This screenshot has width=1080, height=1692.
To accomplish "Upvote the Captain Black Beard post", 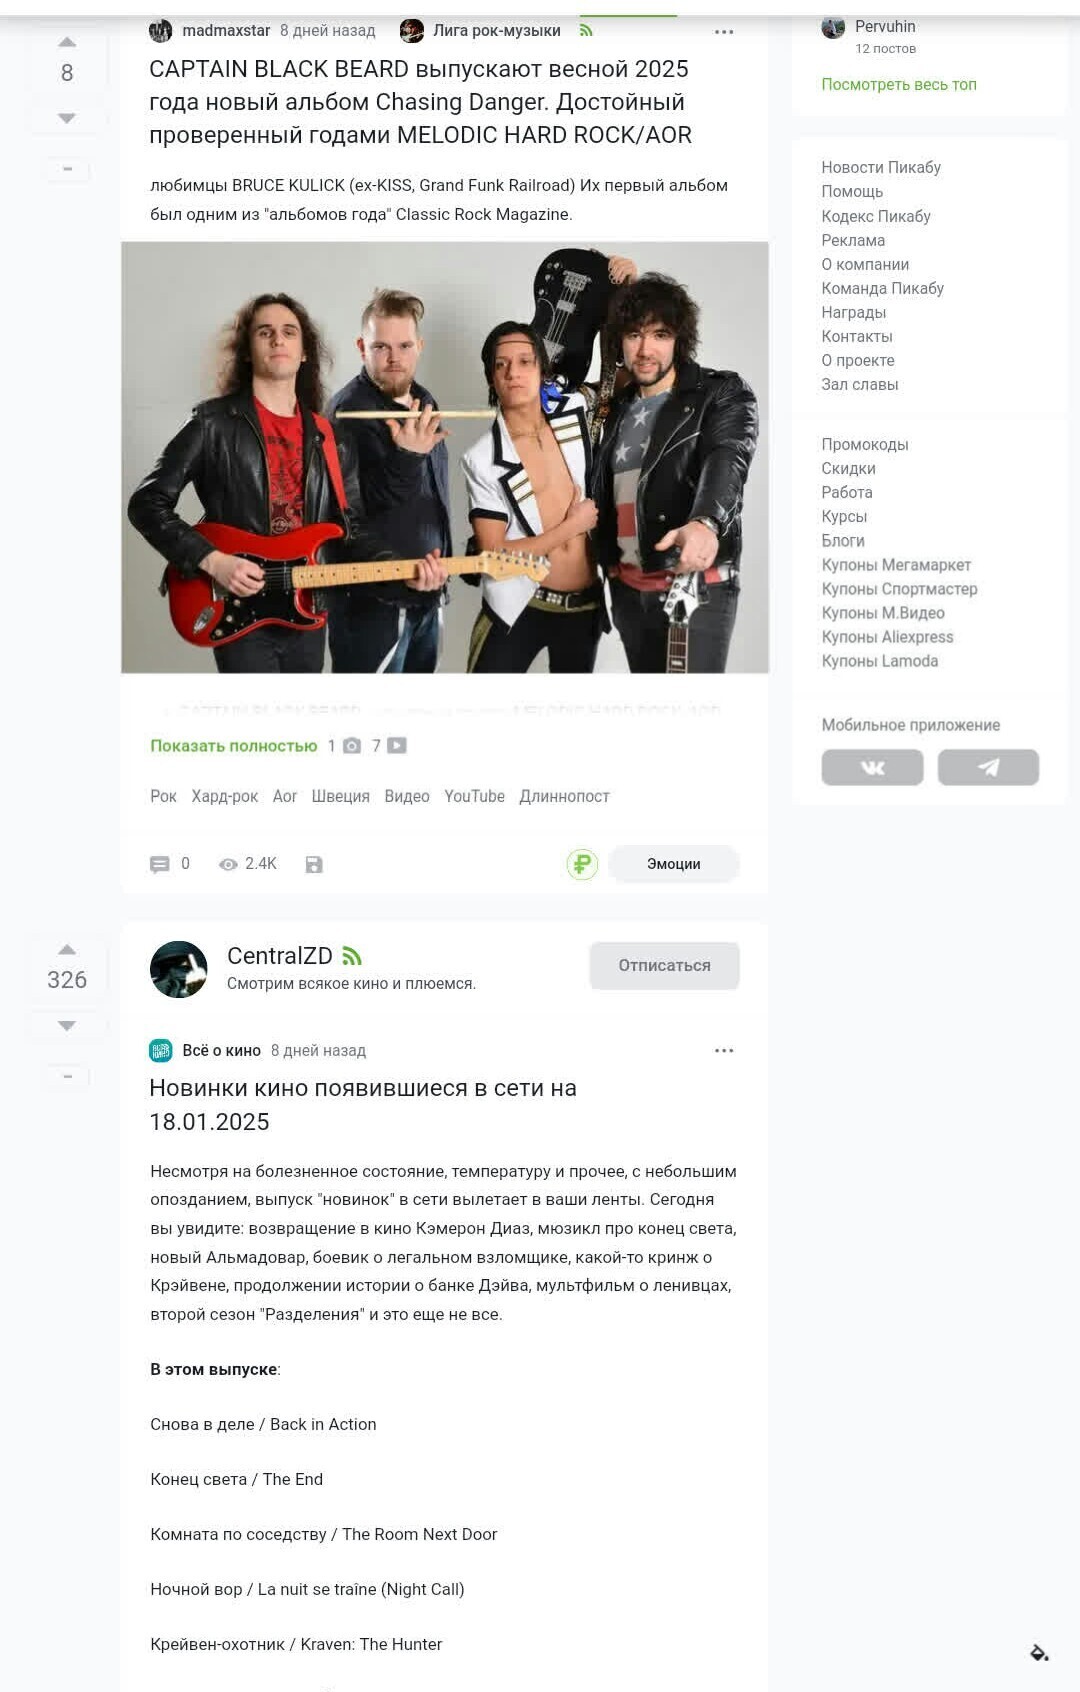I will click(67, 42).
